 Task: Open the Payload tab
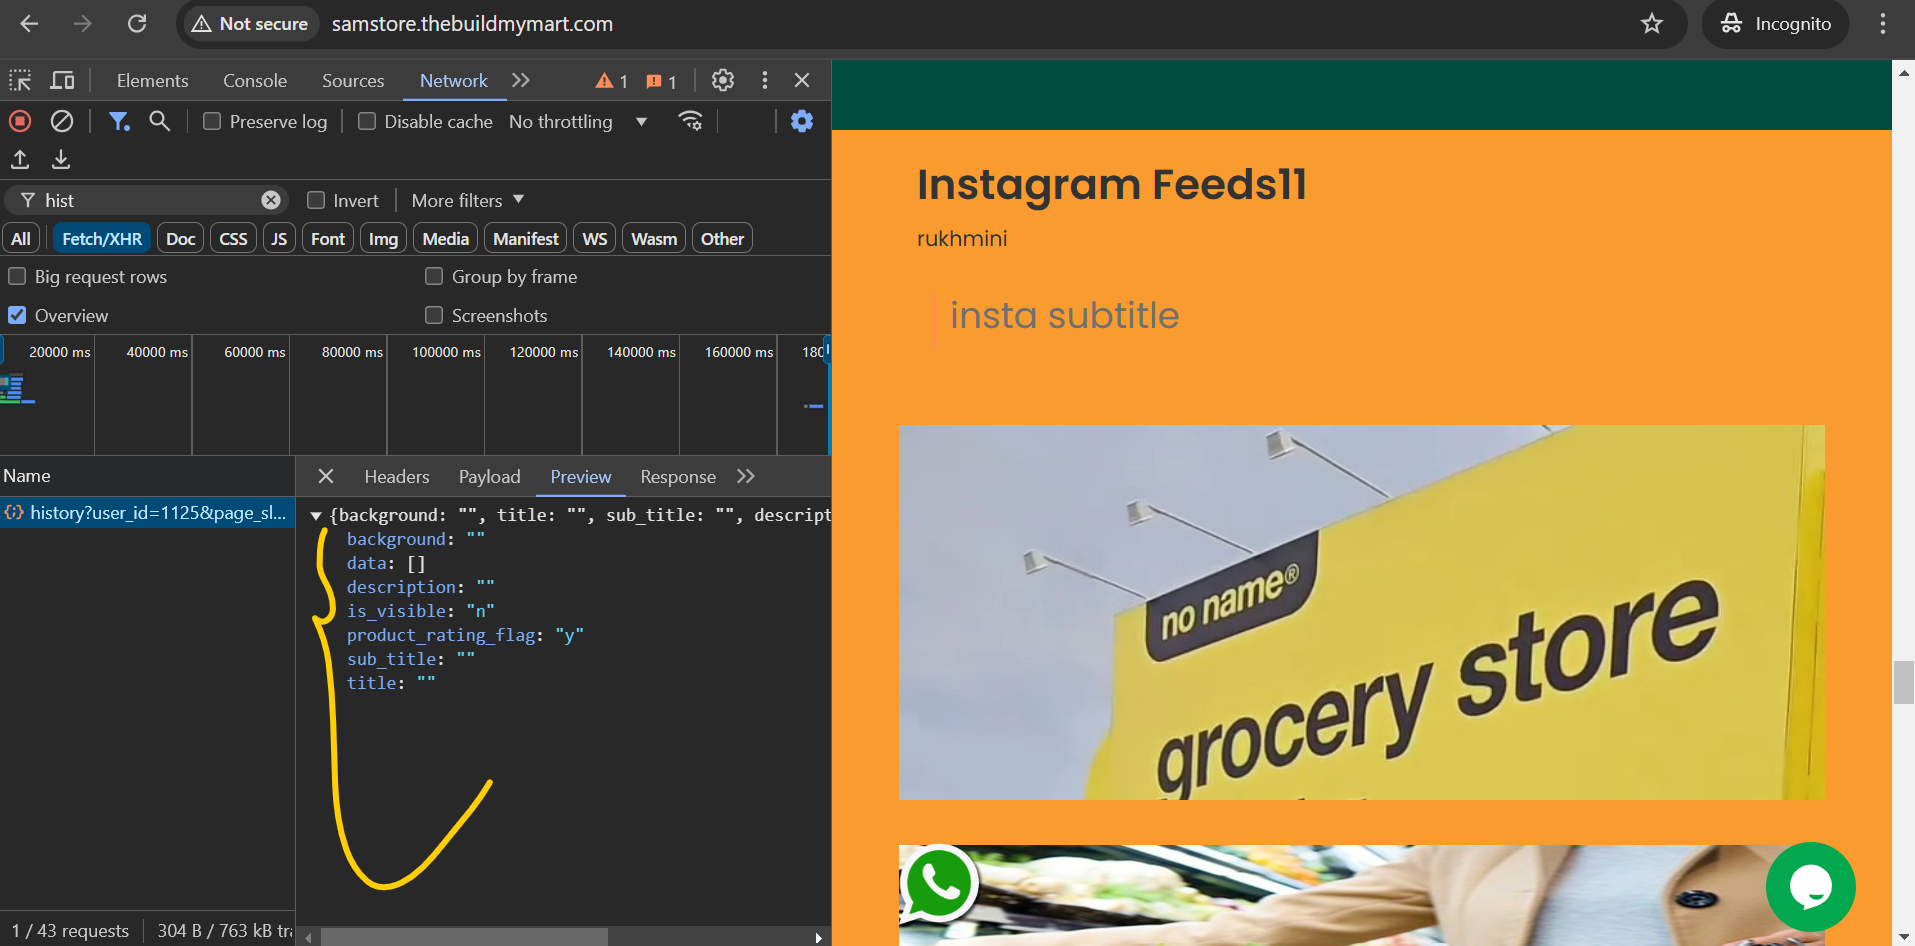(x=490, y=477)
